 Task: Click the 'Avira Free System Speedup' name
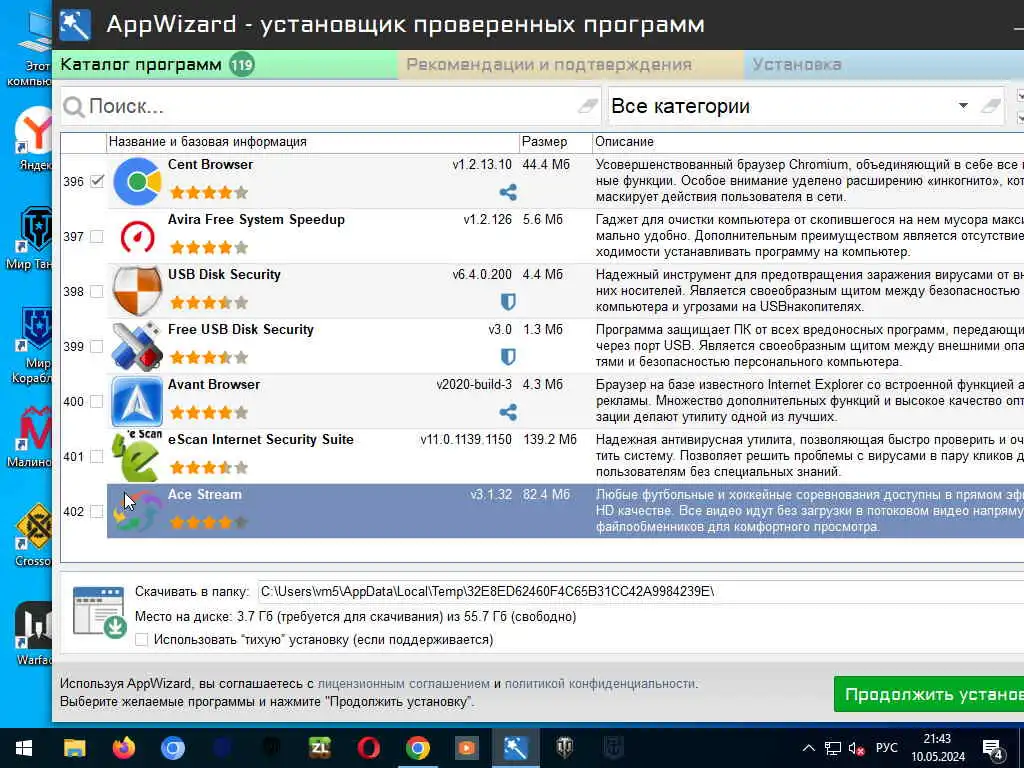pyautogui.click(x=256, y=219)
